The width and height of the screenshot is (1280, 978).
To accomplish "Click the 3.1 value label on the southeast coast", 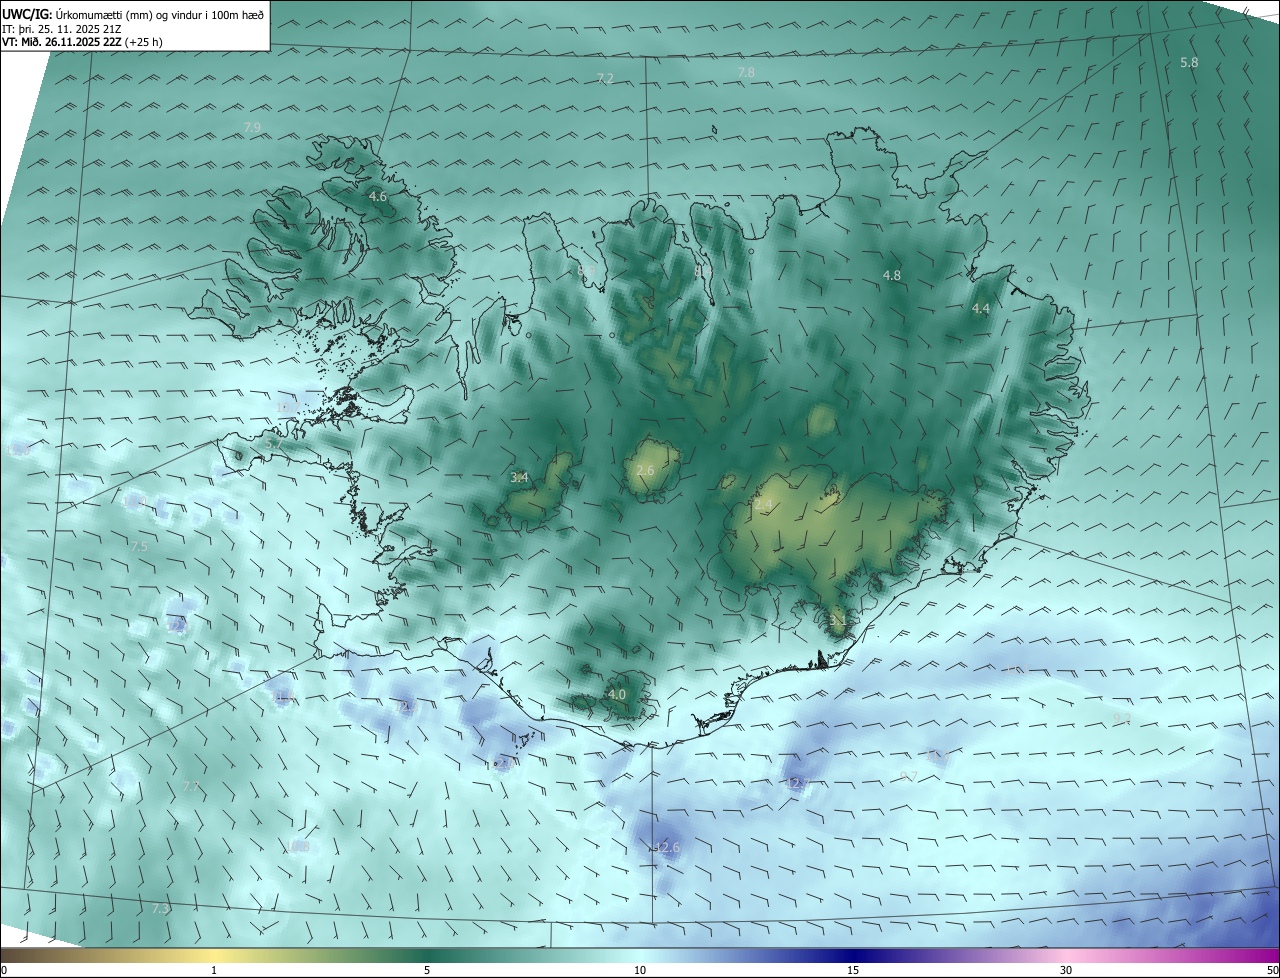I will click(838, 620).
